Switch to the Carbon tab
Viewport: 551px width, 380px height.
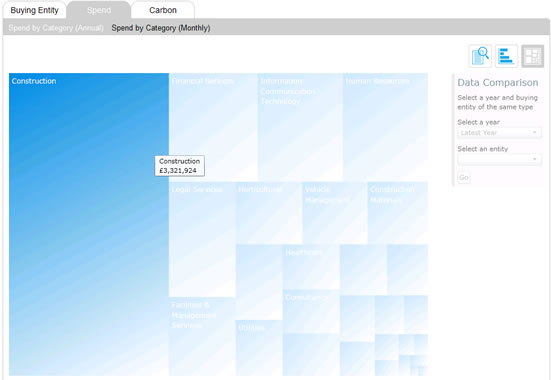[163, 10]
